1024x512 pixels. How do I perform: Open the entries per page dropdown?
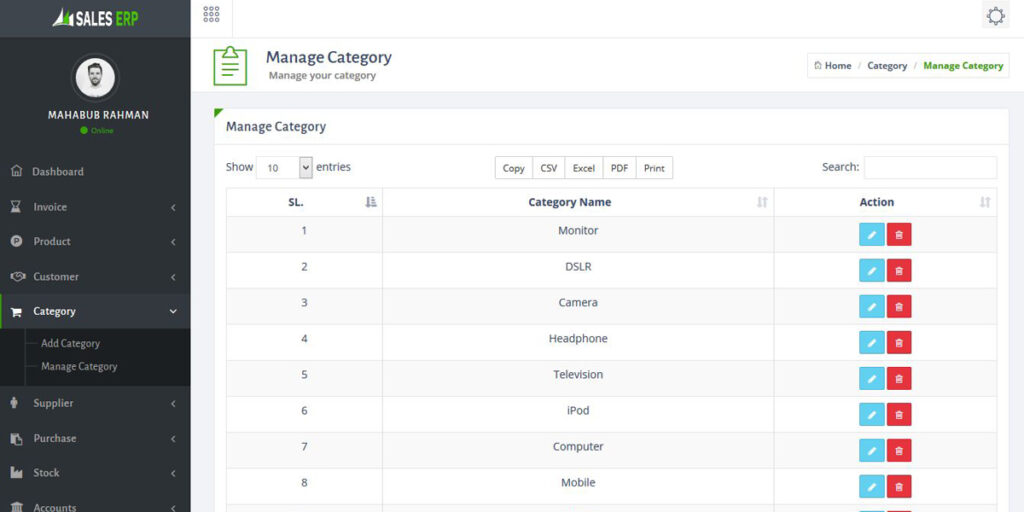point(284,168)
